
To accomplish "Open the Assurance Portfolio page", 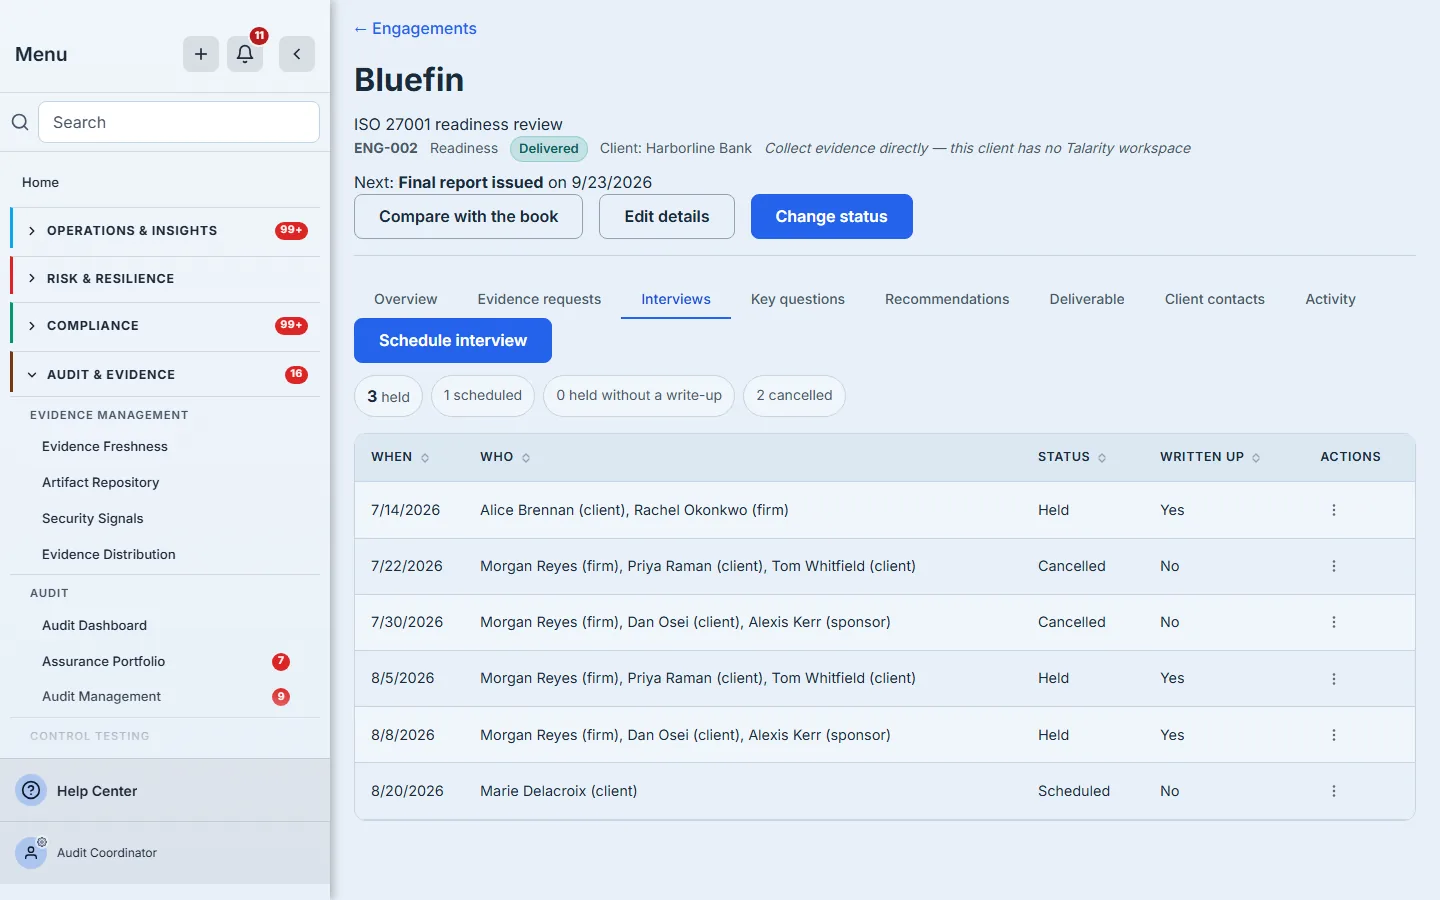I will coord(103,661).
